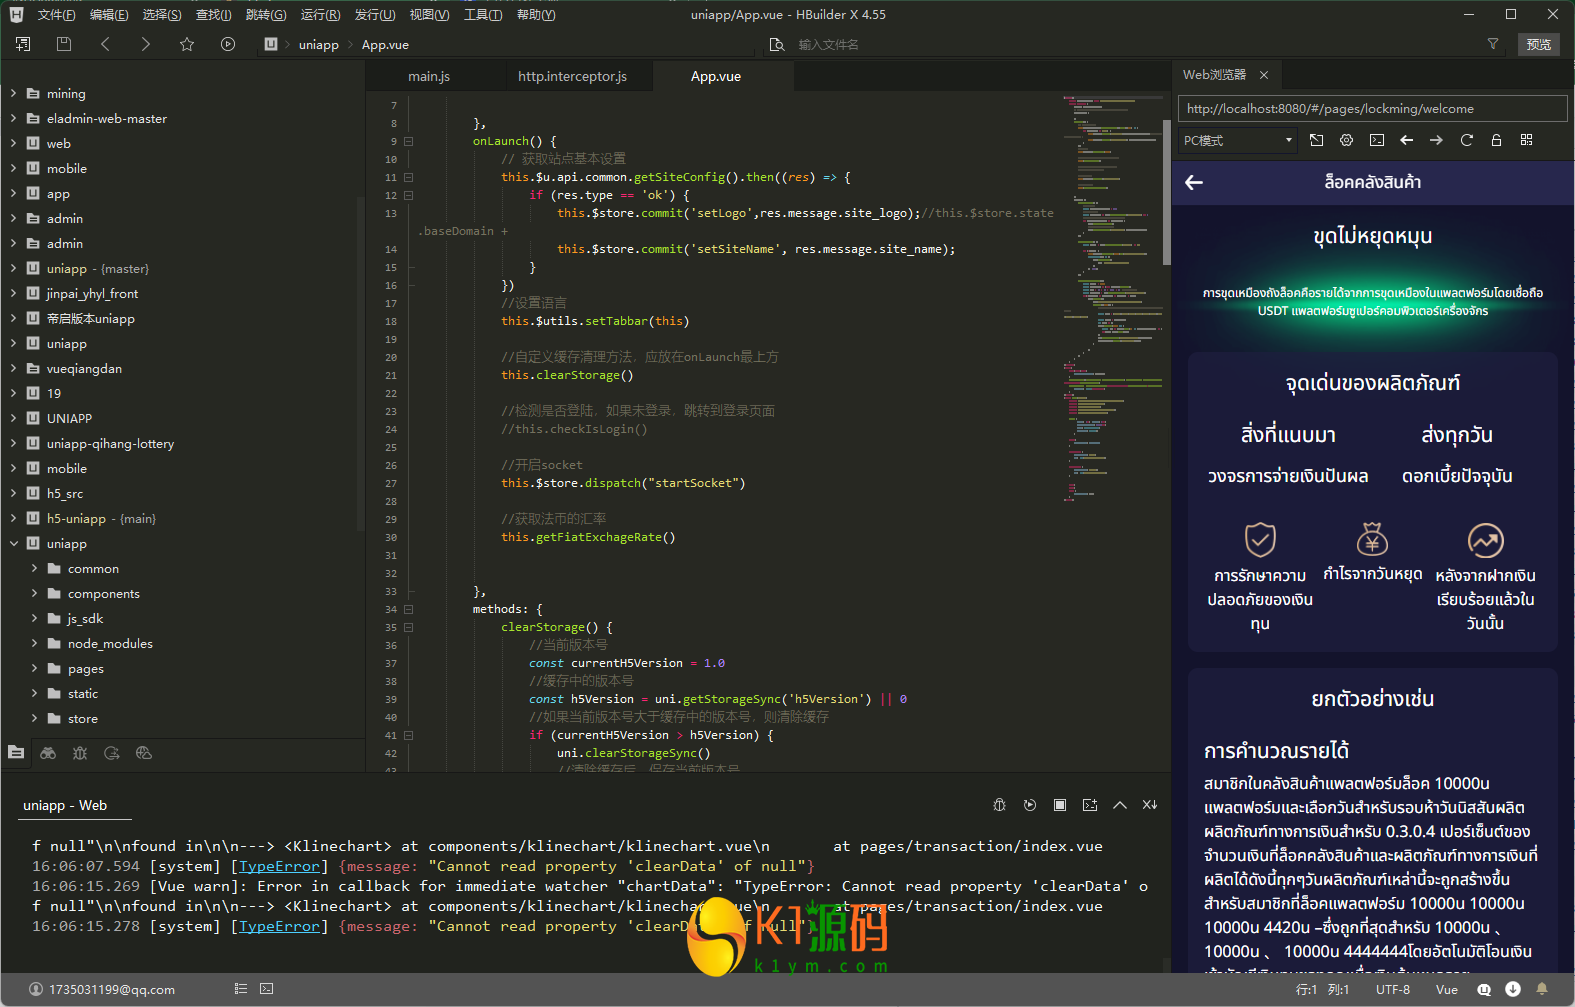Screen dimensions: 1575x1007
Task: Click the save file icon in toolbar
Action: pyautogui.click(x=64, y=44)
